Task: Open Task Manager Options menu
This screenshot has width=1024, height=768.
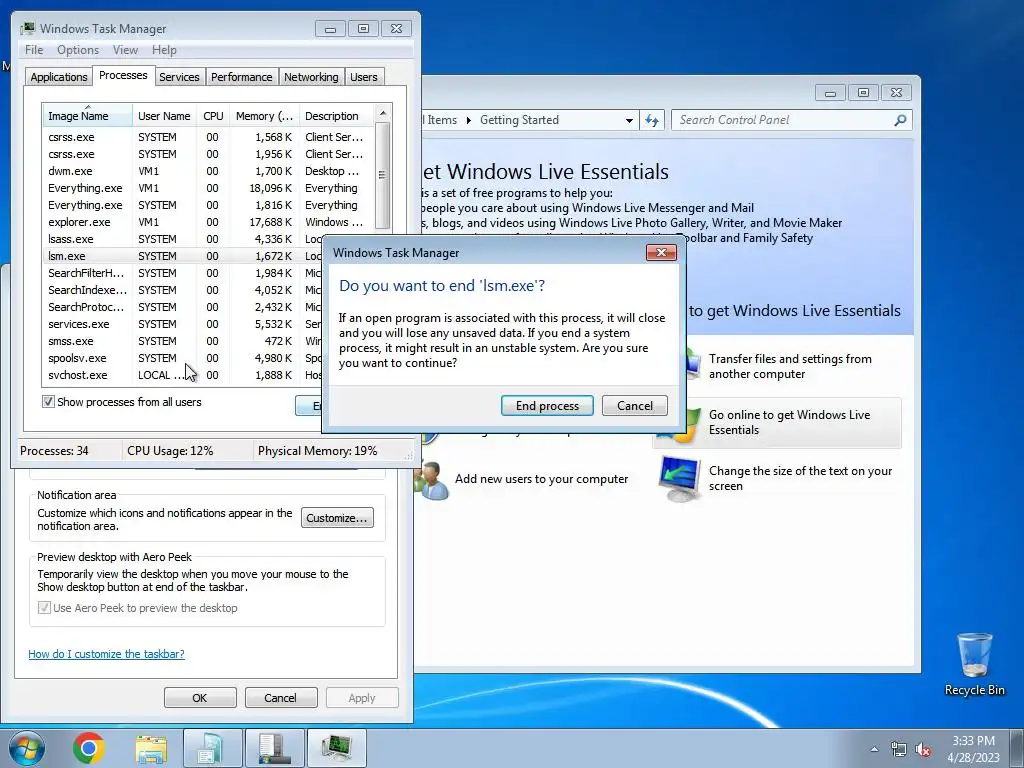Action: pyautogui.click(x=78, y=50)
